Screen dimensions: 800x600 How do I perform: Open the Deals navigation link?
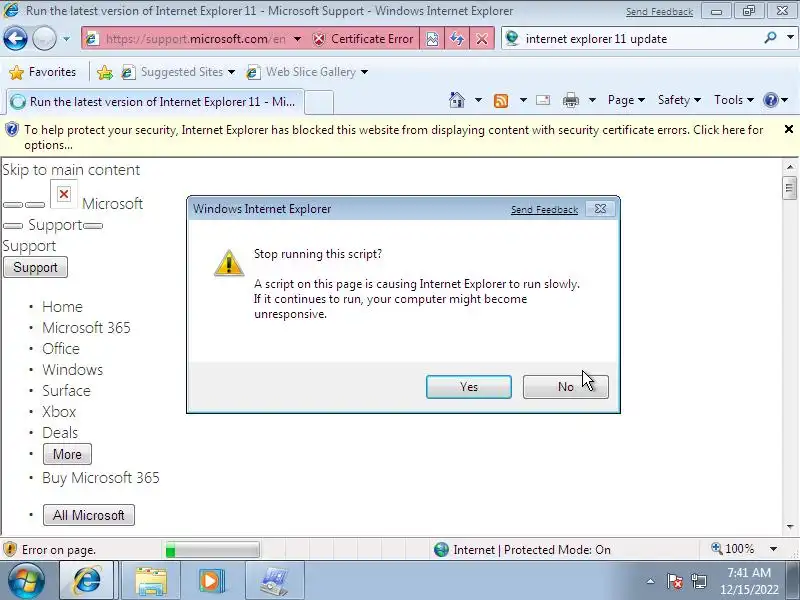click(x=60, y=433)
